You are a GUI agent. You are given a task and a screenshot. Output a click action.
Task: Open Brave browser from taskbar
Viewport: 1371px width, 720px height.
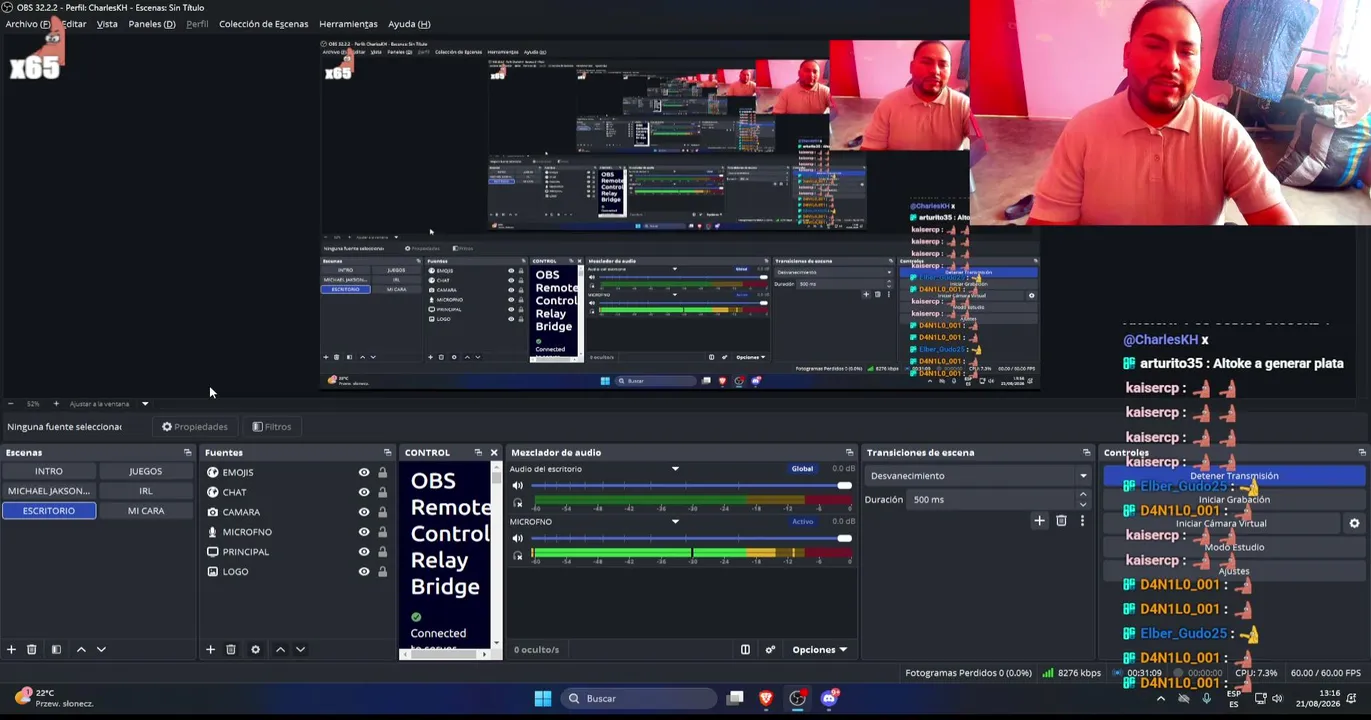click(x=766, y=698)
